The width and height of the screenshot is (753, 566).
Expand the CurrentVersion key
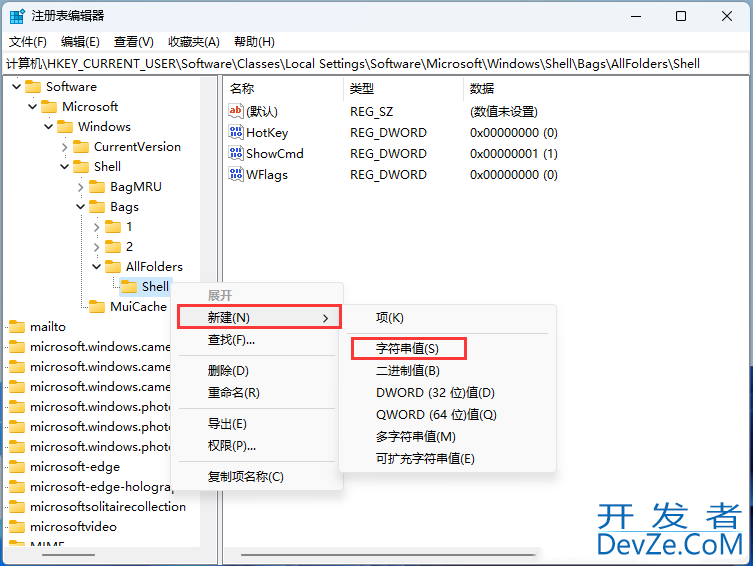tap(64, 147)
